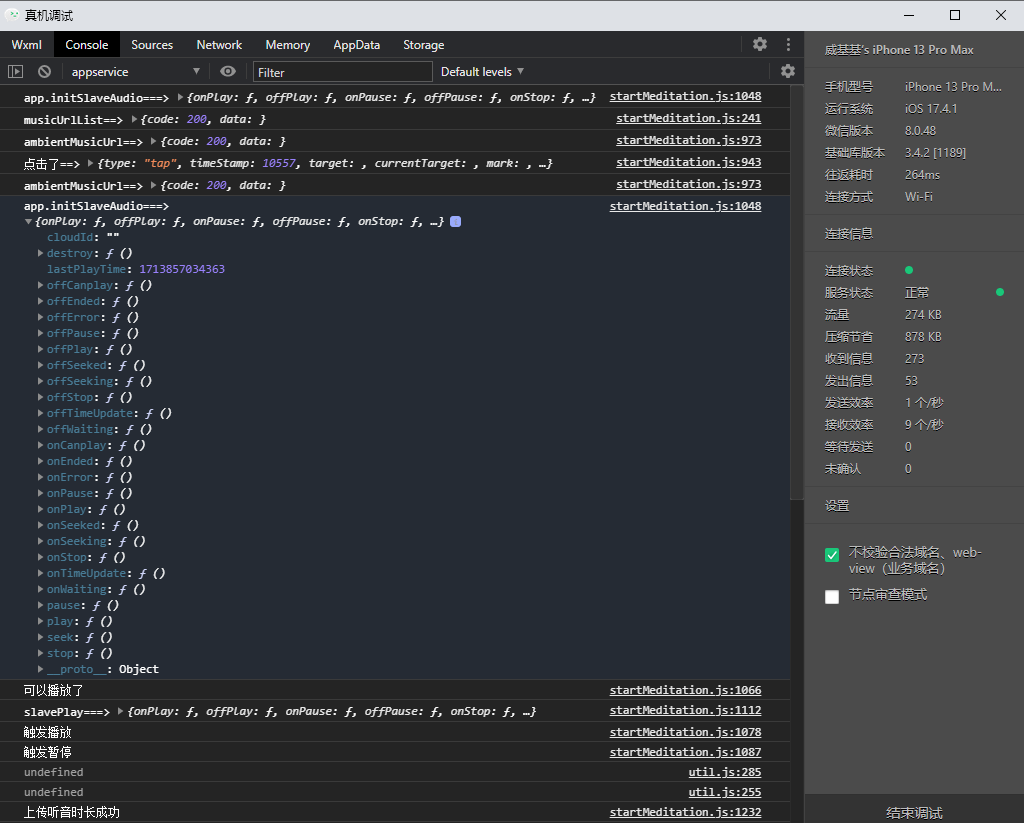
Task: Expand the 点击了 tap event object
Action: [x=91, y=163]
